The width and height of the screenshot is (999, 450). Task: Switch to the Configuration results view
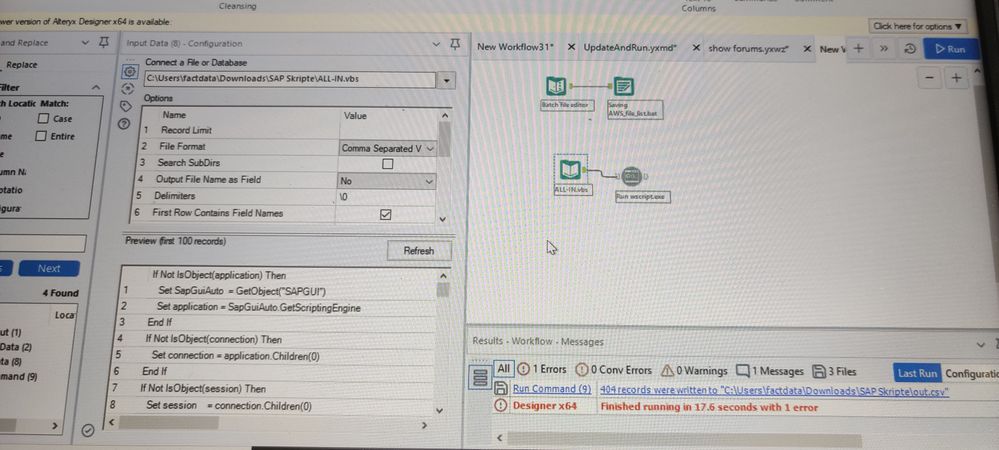[971, 374]
